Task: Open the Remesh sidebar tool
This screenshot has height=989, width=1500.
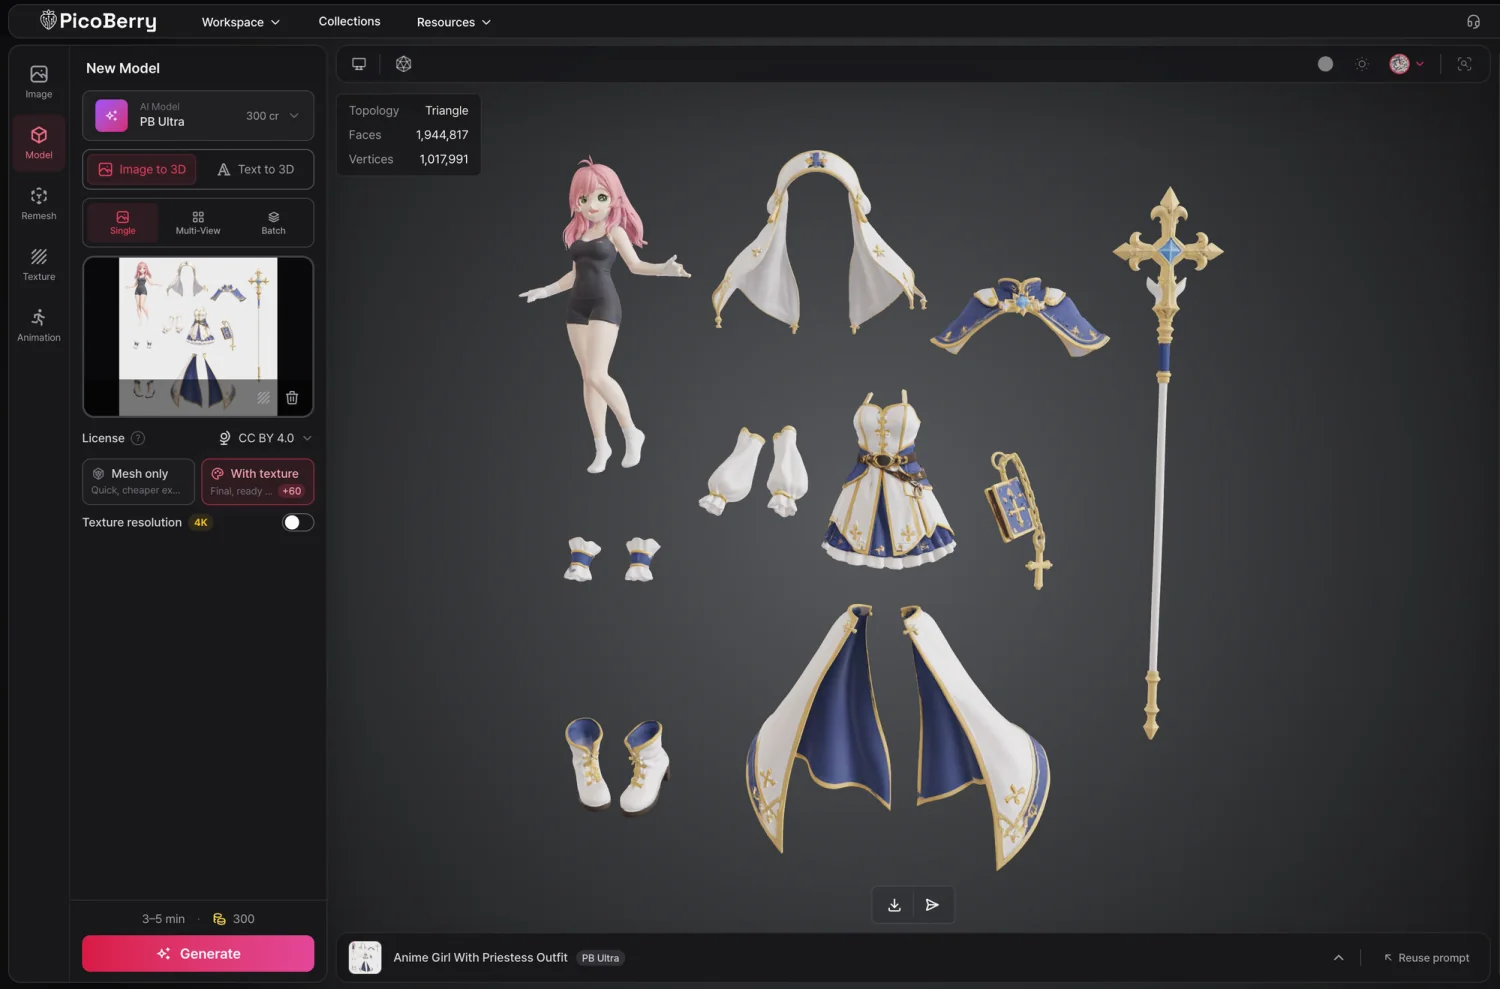Action: (39, 203)
